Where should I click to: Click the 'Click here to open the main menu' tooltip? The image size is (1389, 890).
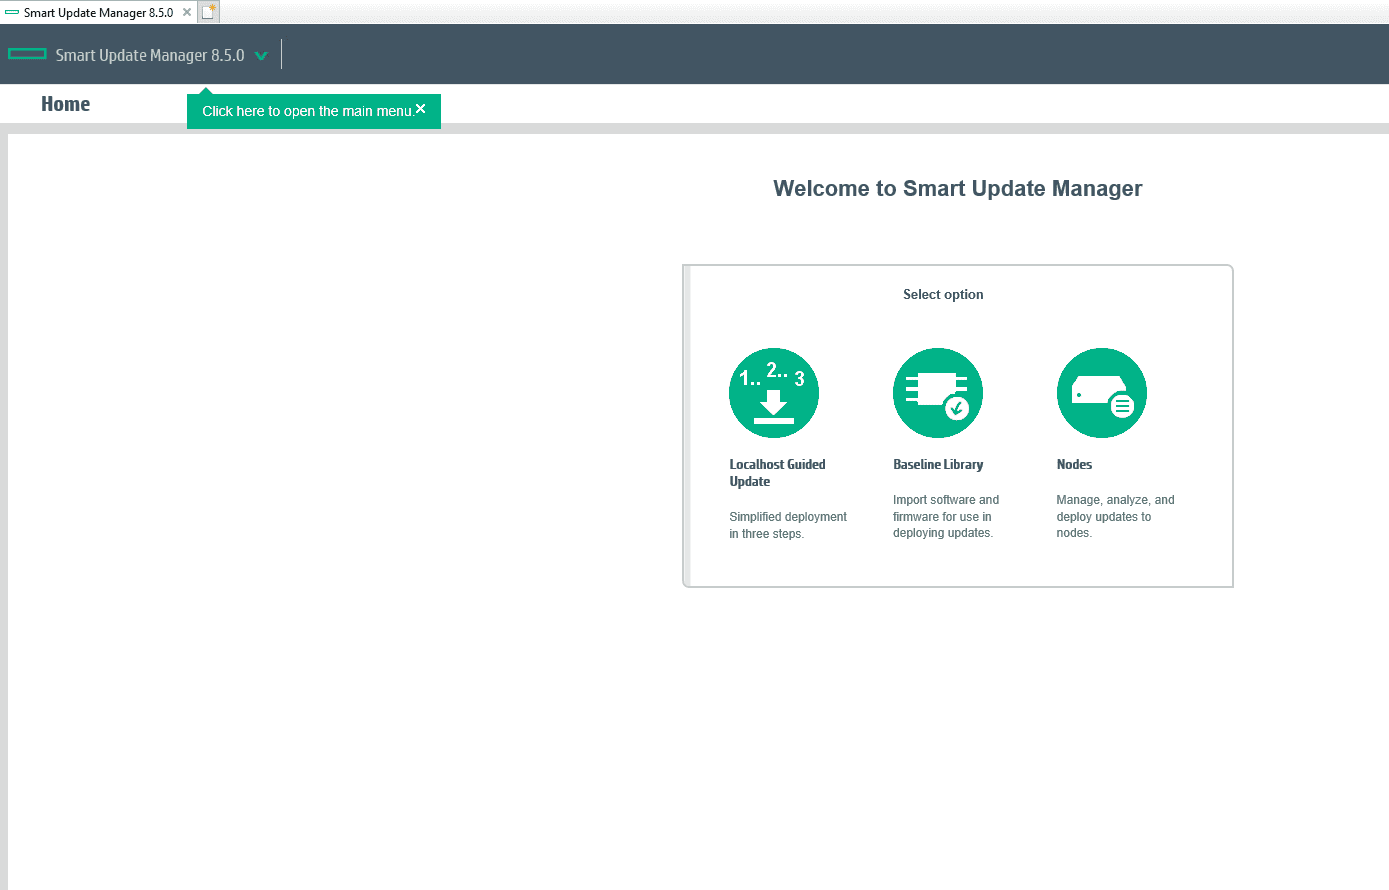coord(307,111)
